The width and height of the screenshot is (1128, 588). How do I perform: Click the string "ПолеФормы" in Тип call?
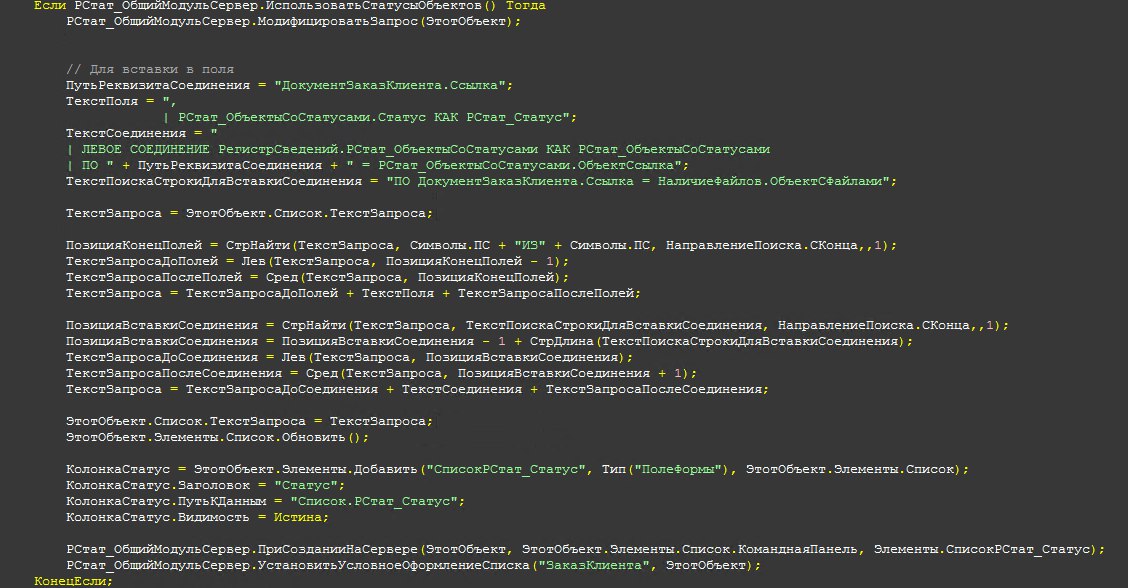tap(678, 469)
